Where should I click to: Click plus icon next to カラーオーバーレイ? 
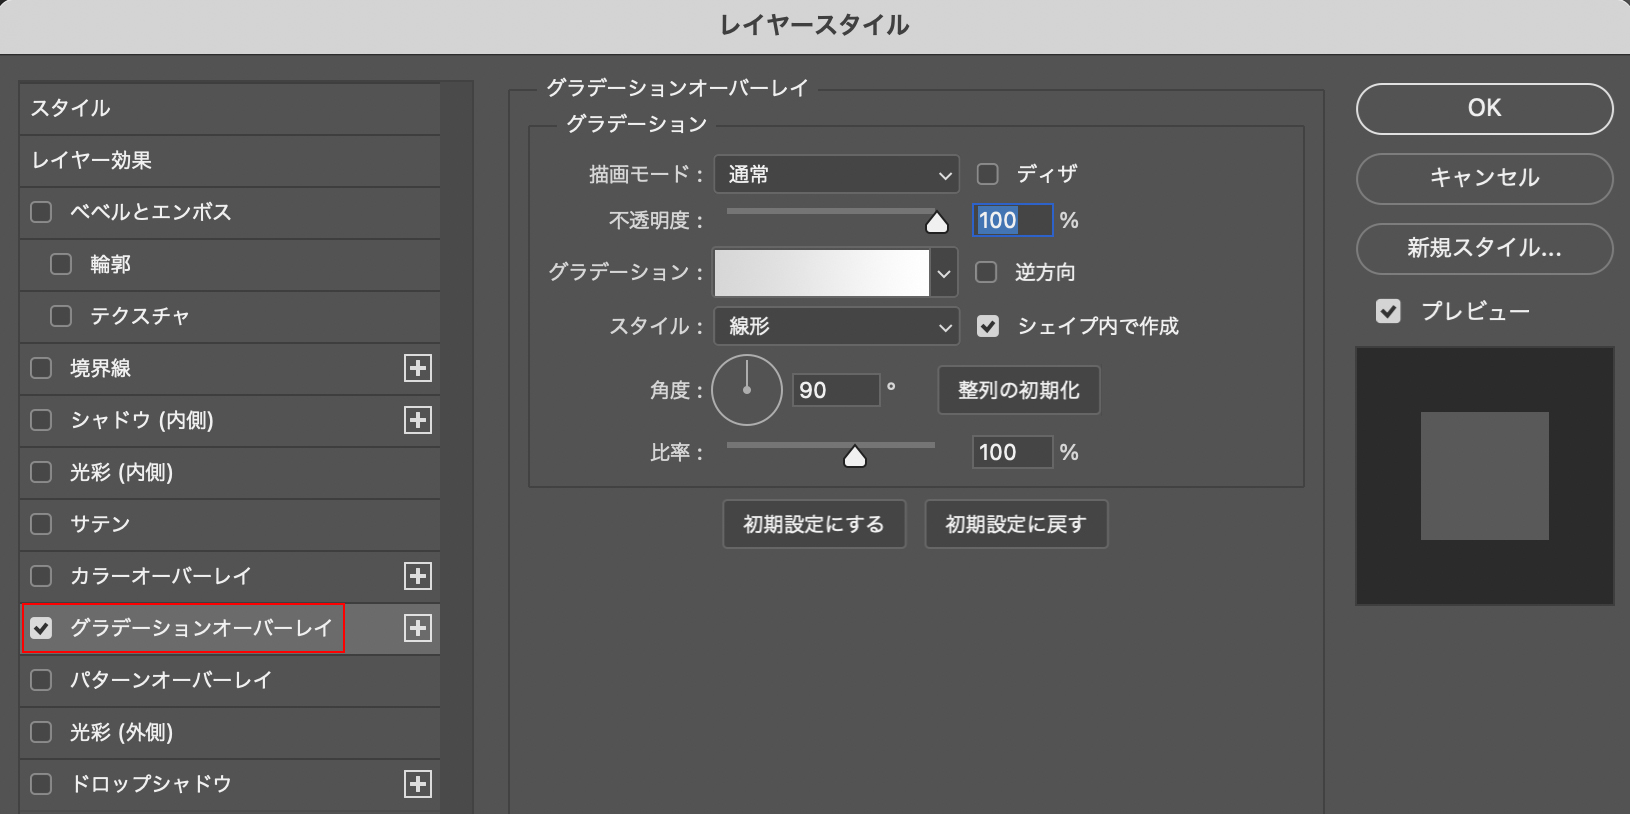pyautogui.click(x=418, y=576)
